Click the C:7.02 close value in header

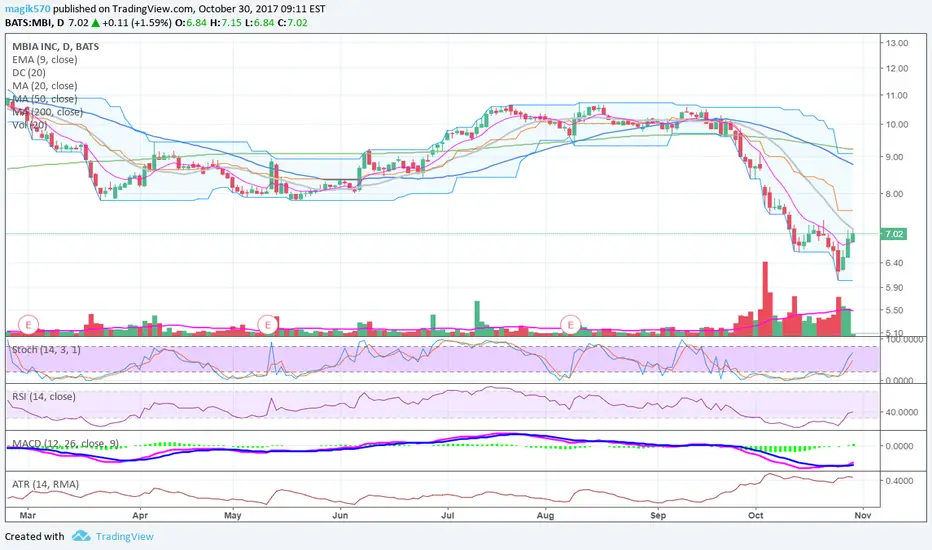click(293, 23)
